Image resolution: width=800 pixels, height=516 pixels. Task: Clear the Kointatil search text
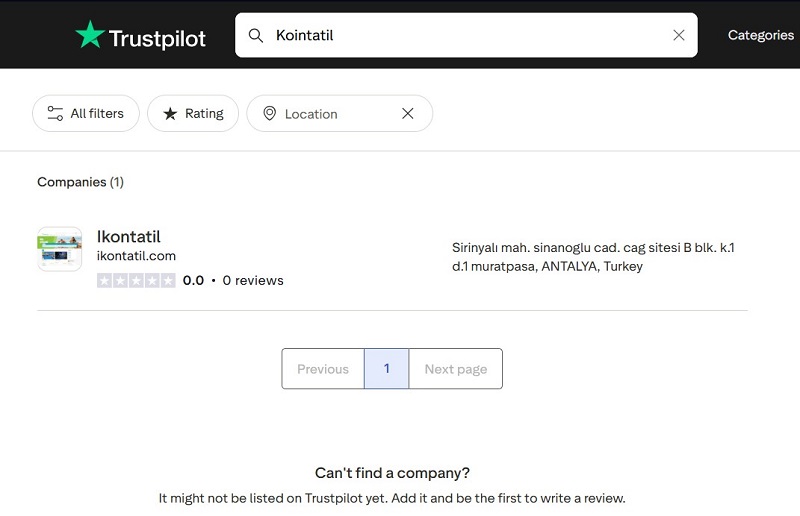click(679, 35)
